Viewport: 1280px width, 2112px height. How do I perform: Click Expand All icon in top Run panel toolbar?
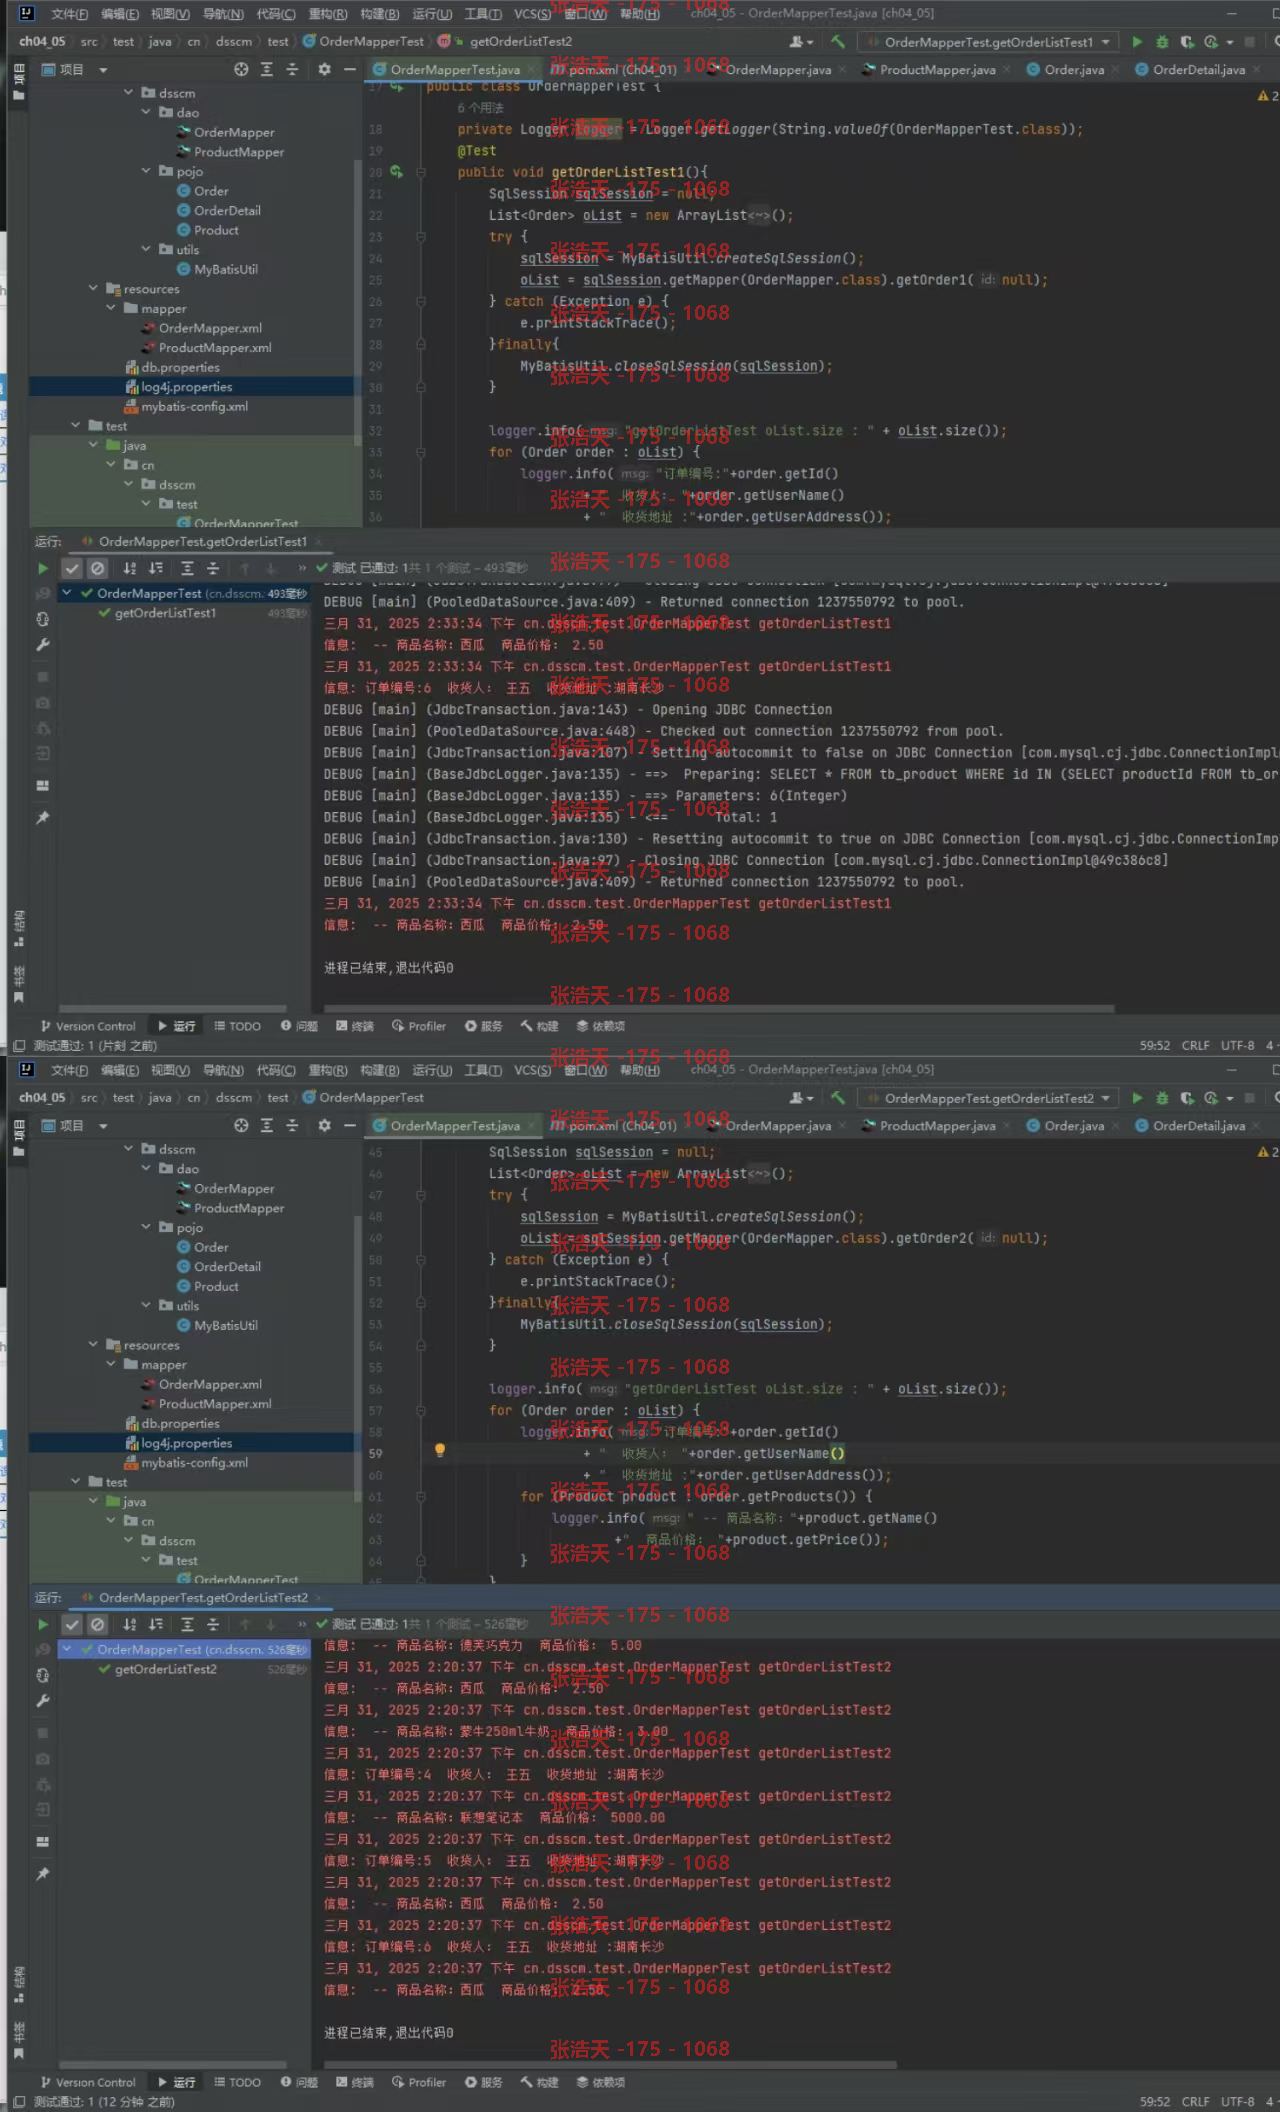pos(187,568)
